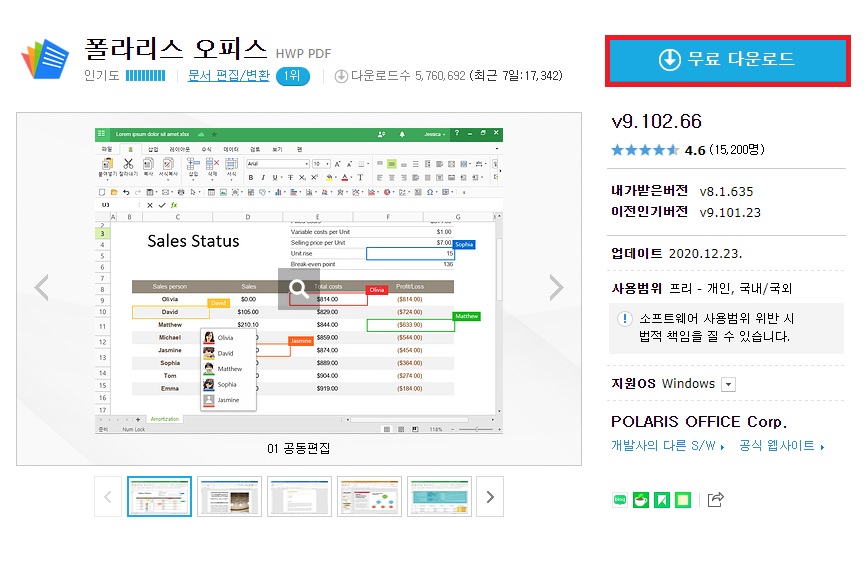
Task: Click the green memo square share icon
Action: [x=683, y=500]
